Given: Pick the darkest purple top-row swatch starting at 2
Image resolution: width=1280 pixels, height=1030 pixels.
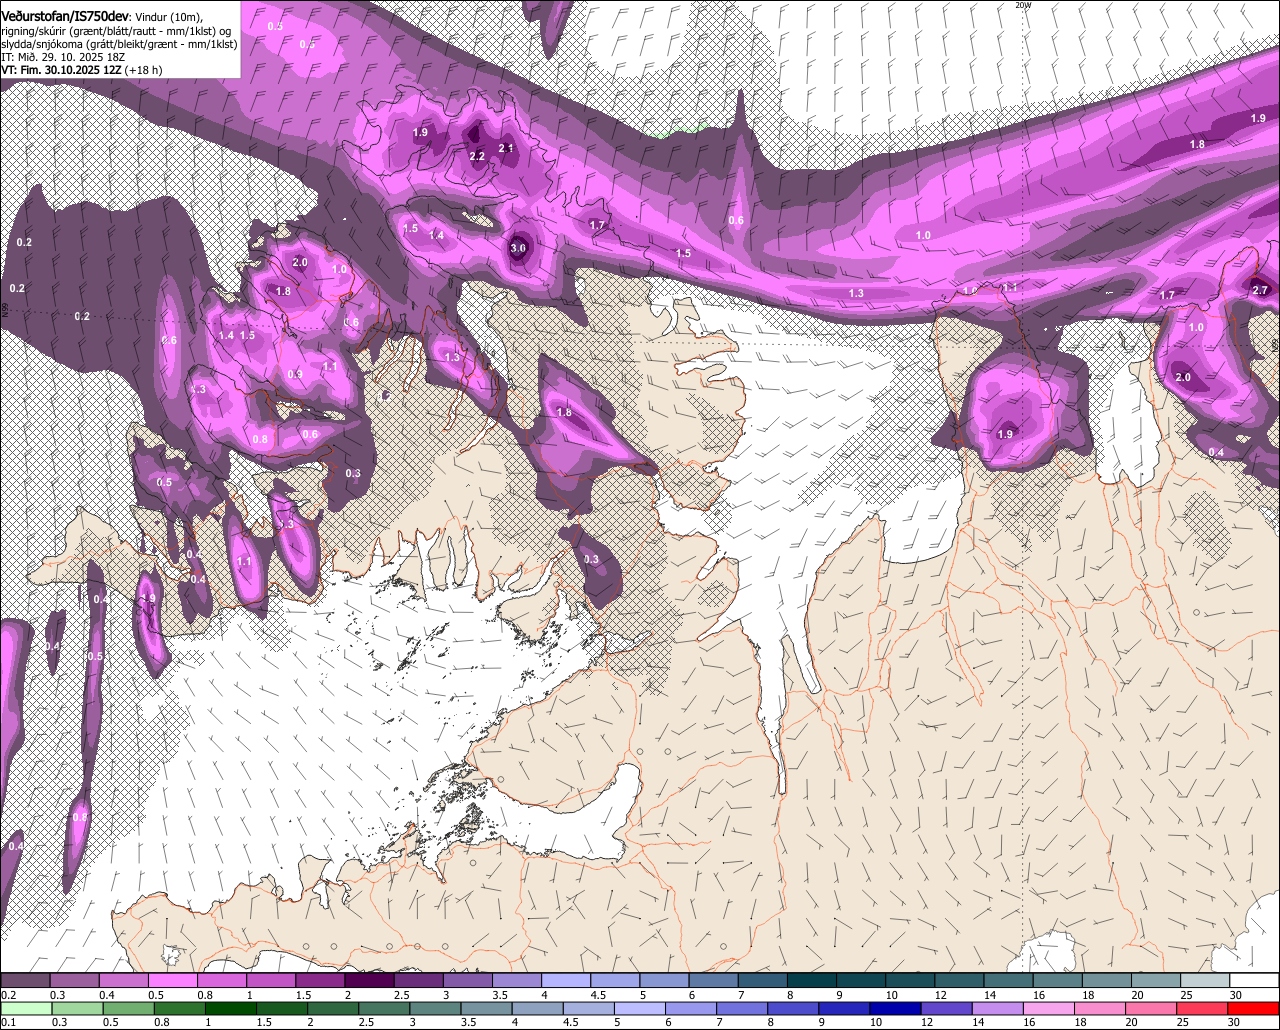Looking at the screenshot, I should click(369, 980).
